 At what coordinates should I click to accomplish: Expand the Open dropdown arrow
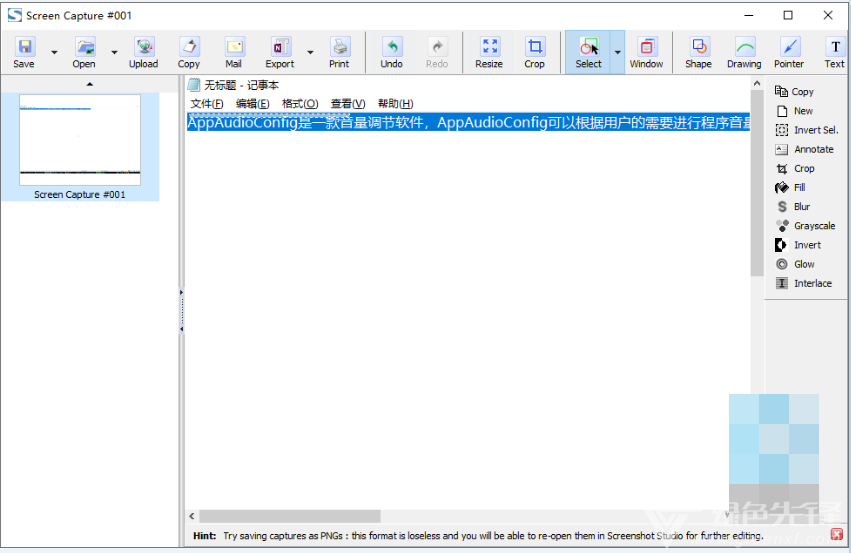(x=114, y=53)
